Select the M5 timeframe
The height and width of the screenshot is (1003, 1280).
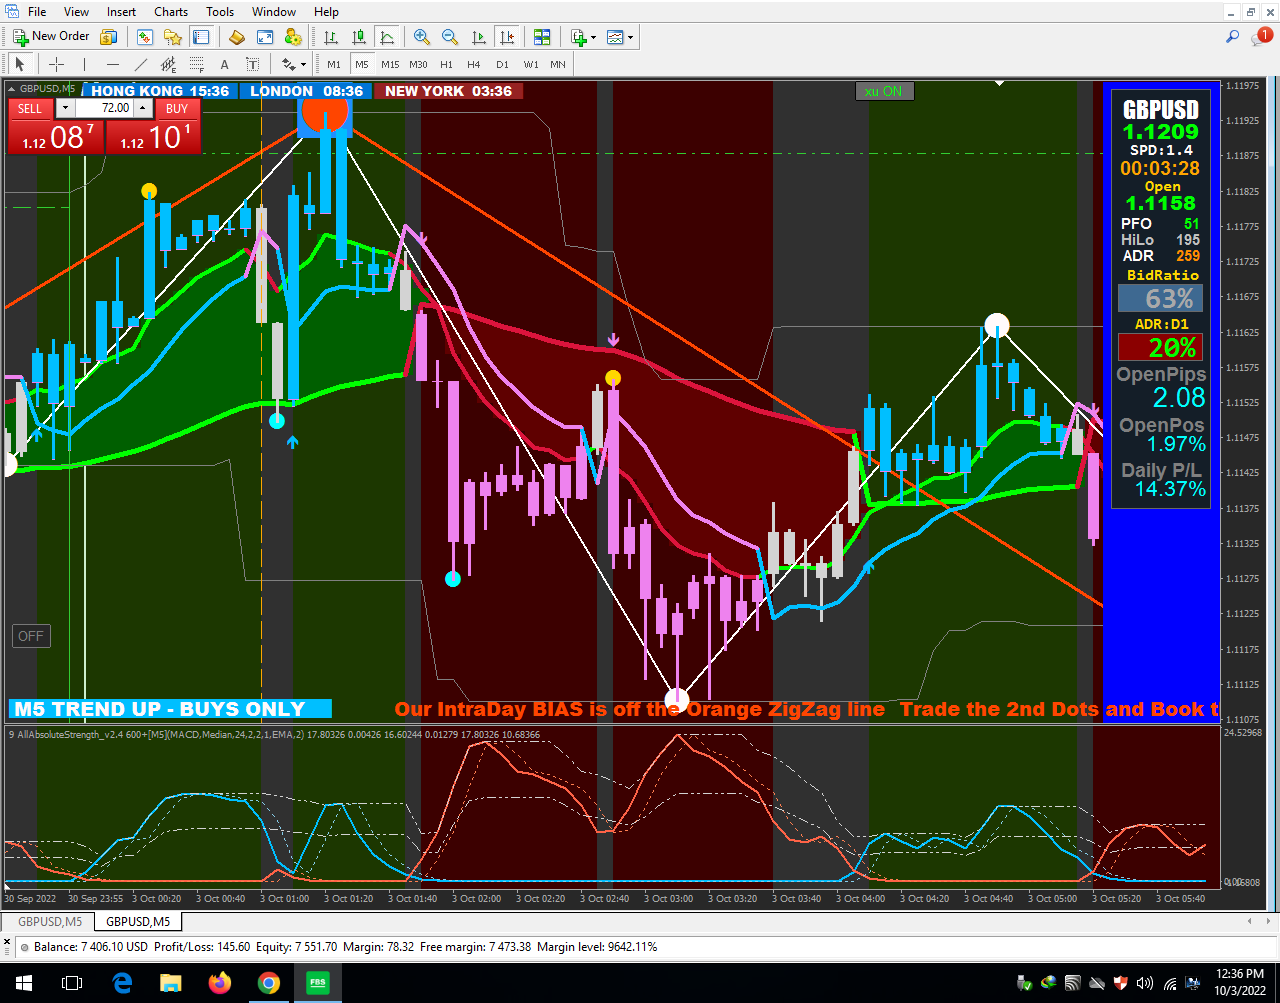(362, 64)
